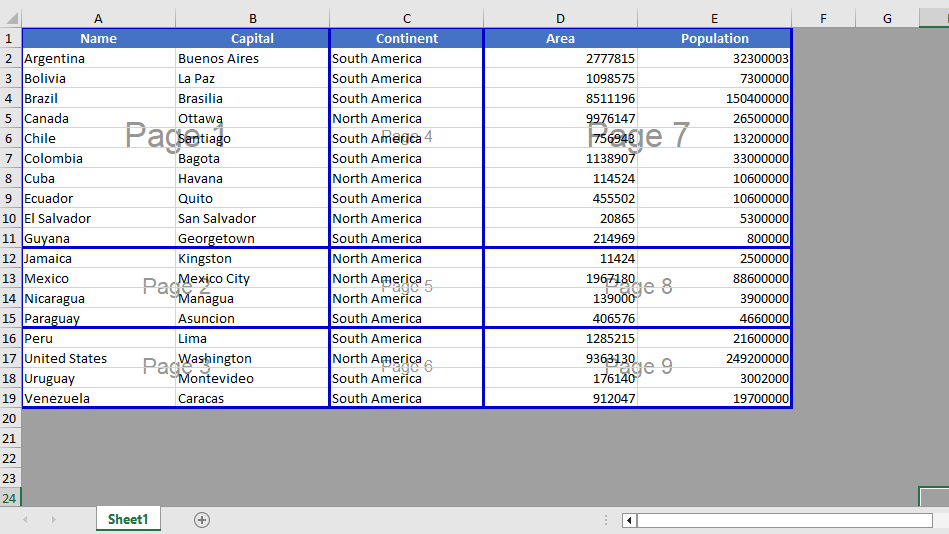Select column A header
949x534 pixels.
pyautogui.click(x=99, y=19)
